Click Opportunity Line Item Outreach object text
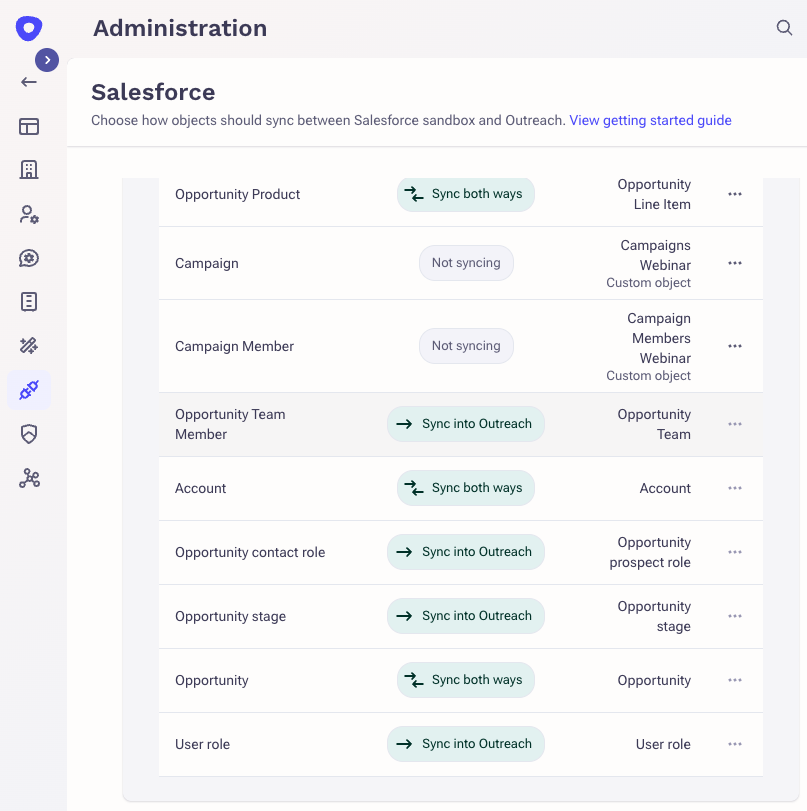Viewport: 807px width, 811px height. pos(654,194)
